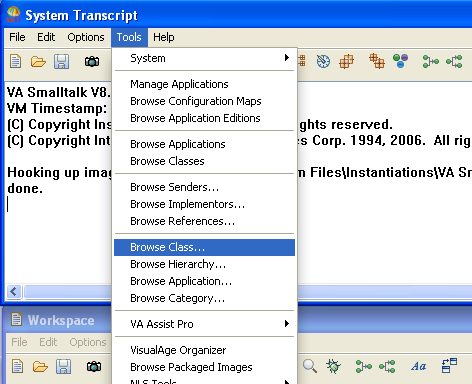The width and height of the screenshot is (472, 384).
Task: Open the Options menu in System Transcript
Action: (86, 37)
